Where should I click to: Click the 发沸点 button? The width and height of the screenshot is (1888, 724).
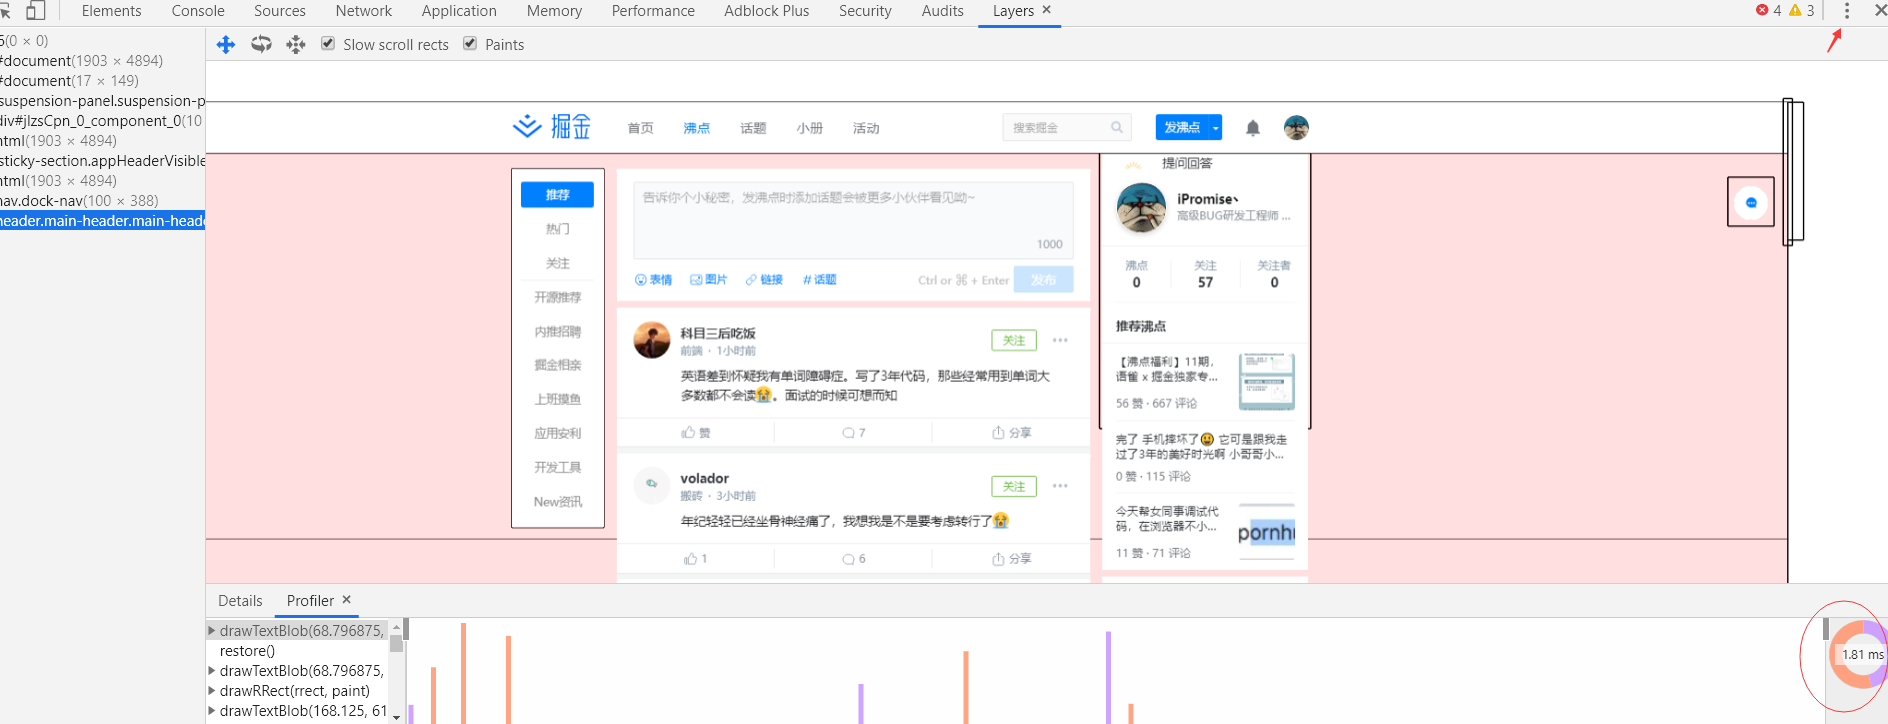(x=1182, y=128)
